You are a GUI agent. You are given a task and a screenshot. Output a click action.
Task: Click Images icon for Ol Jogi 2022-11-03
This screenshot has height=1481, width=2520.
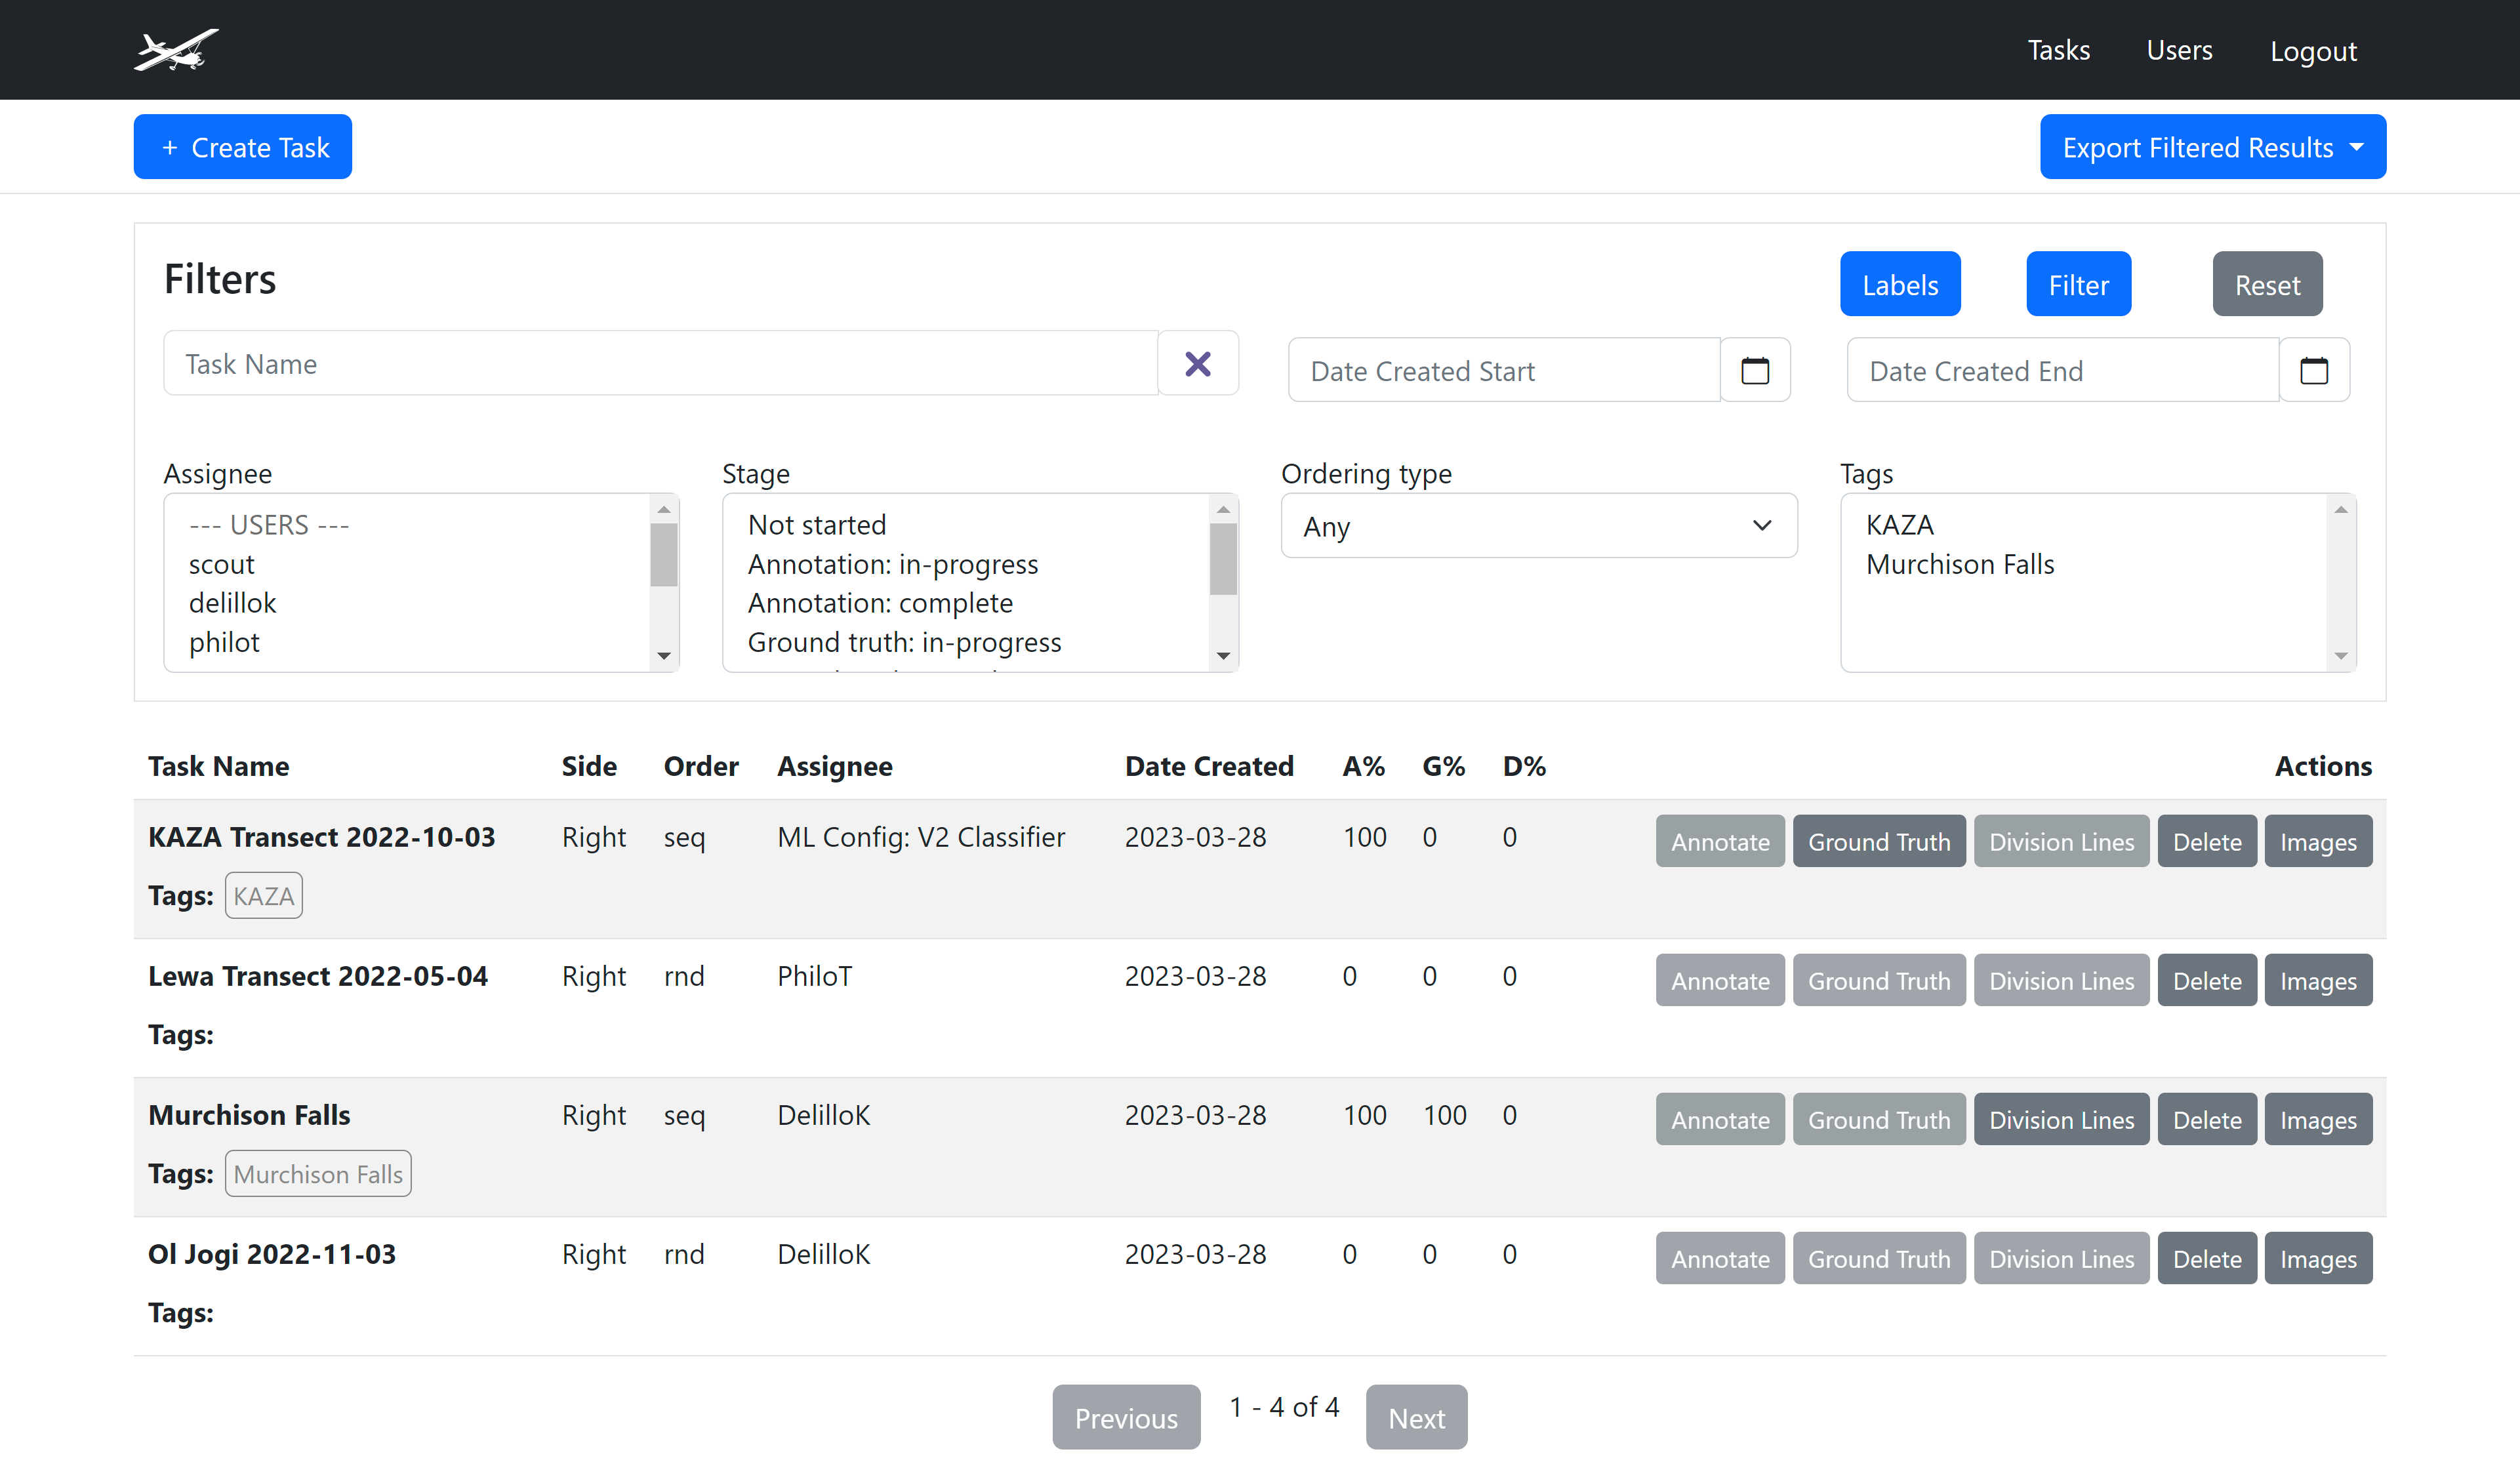pyautogui.click(x=2319, y=1259)
